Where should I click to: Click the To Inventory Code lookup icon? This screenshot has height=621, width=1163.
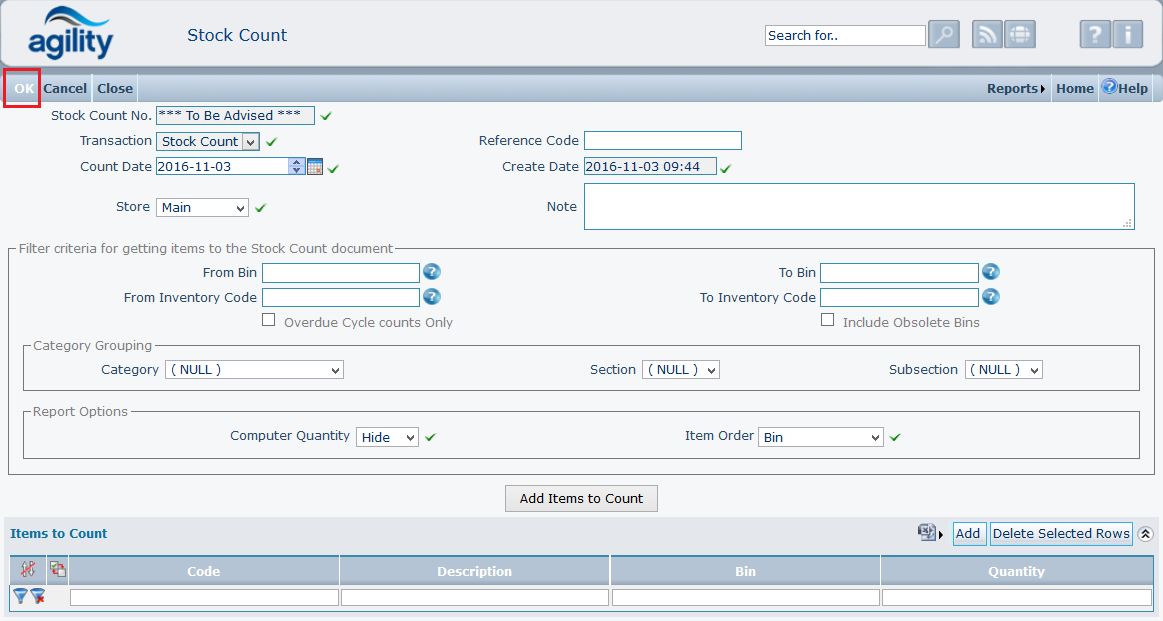990,297
